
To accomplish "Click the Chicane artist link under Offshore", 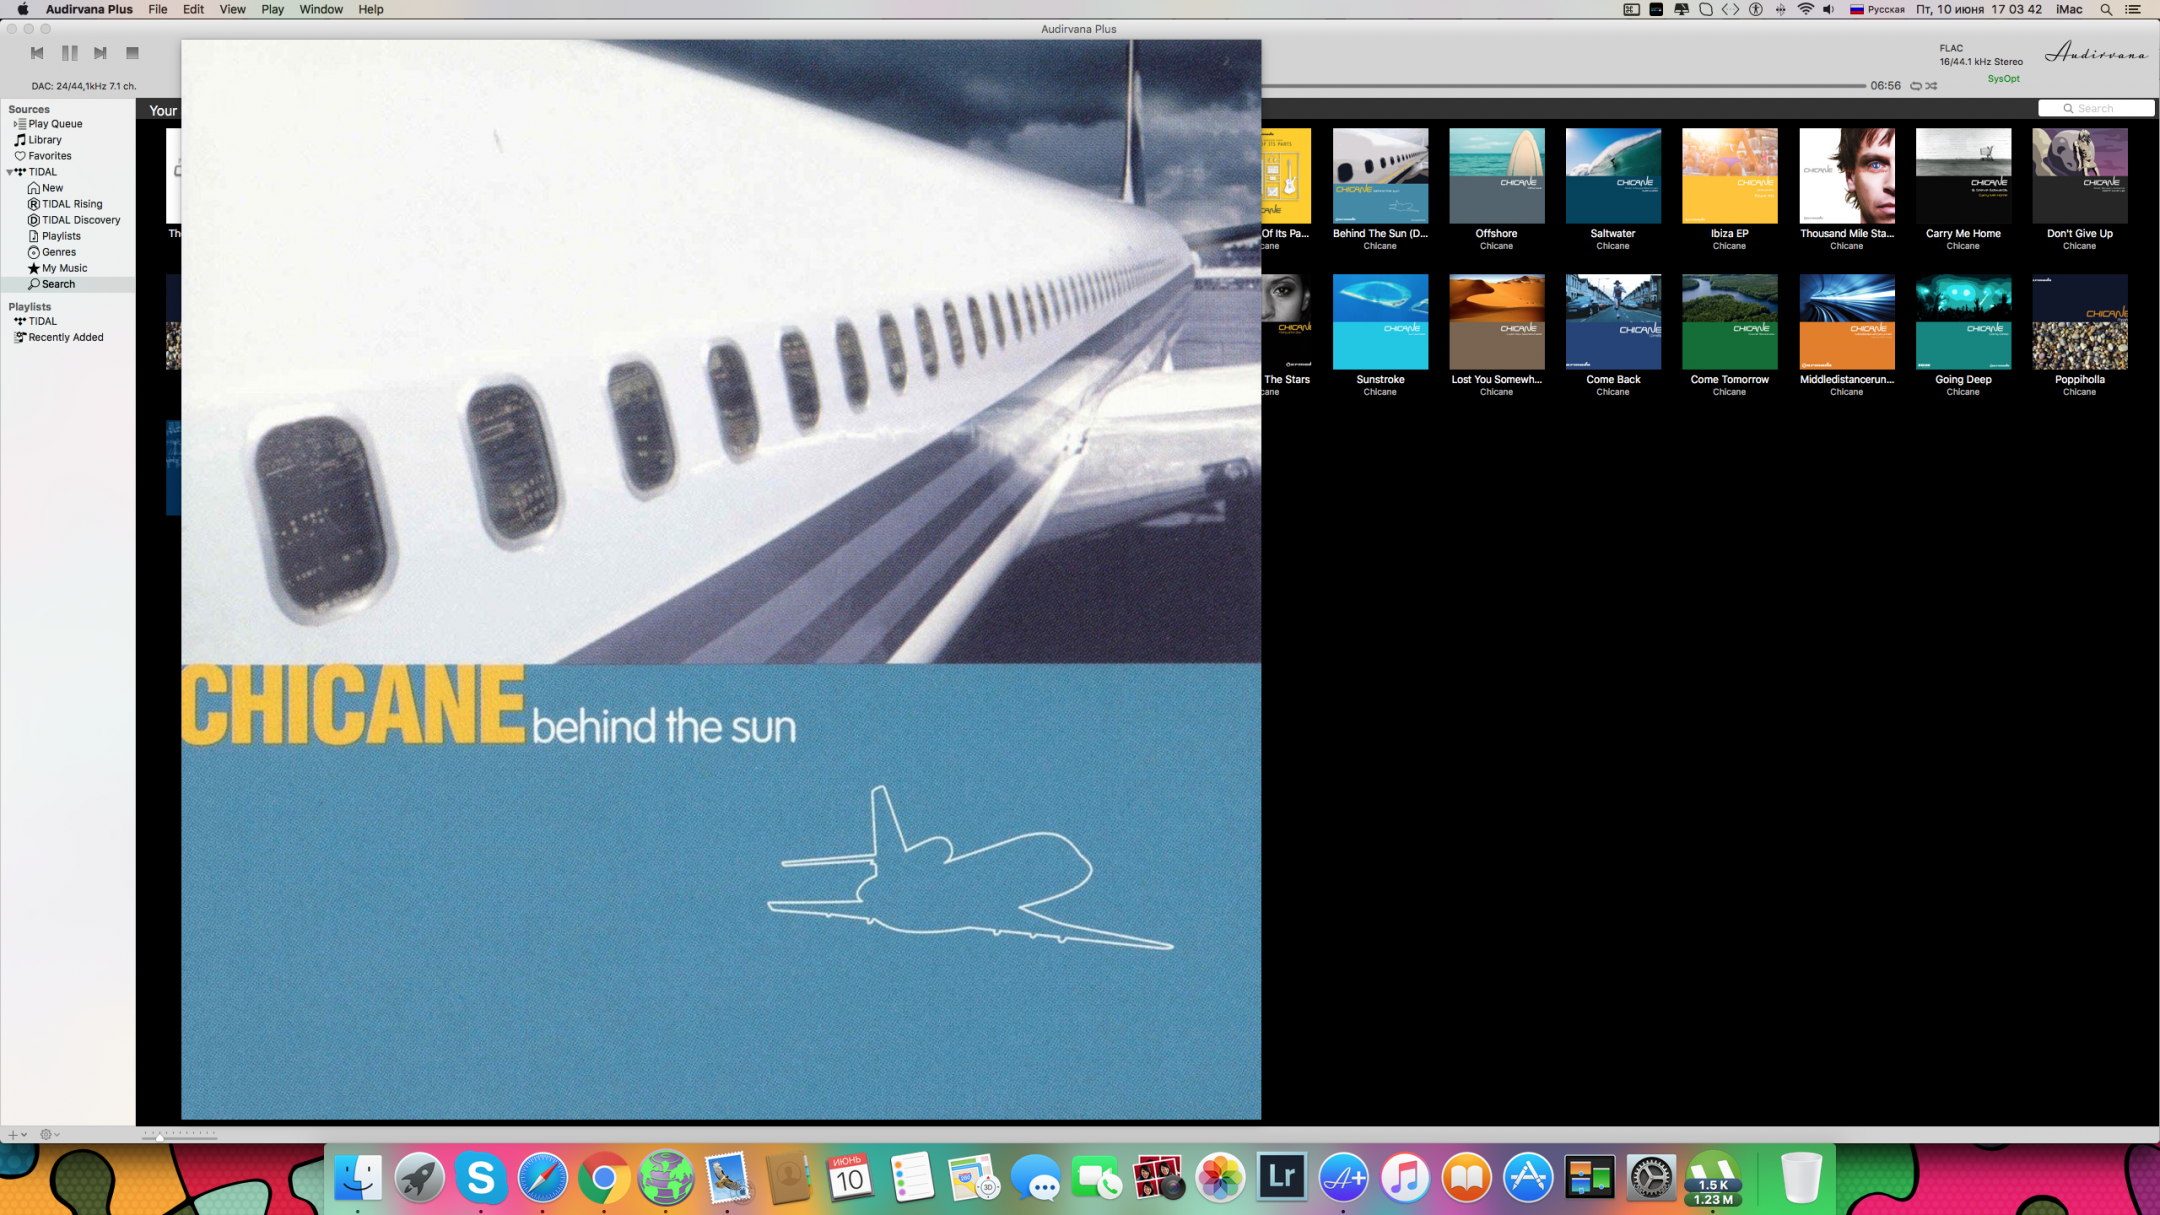I will (x=1496, y=246).
